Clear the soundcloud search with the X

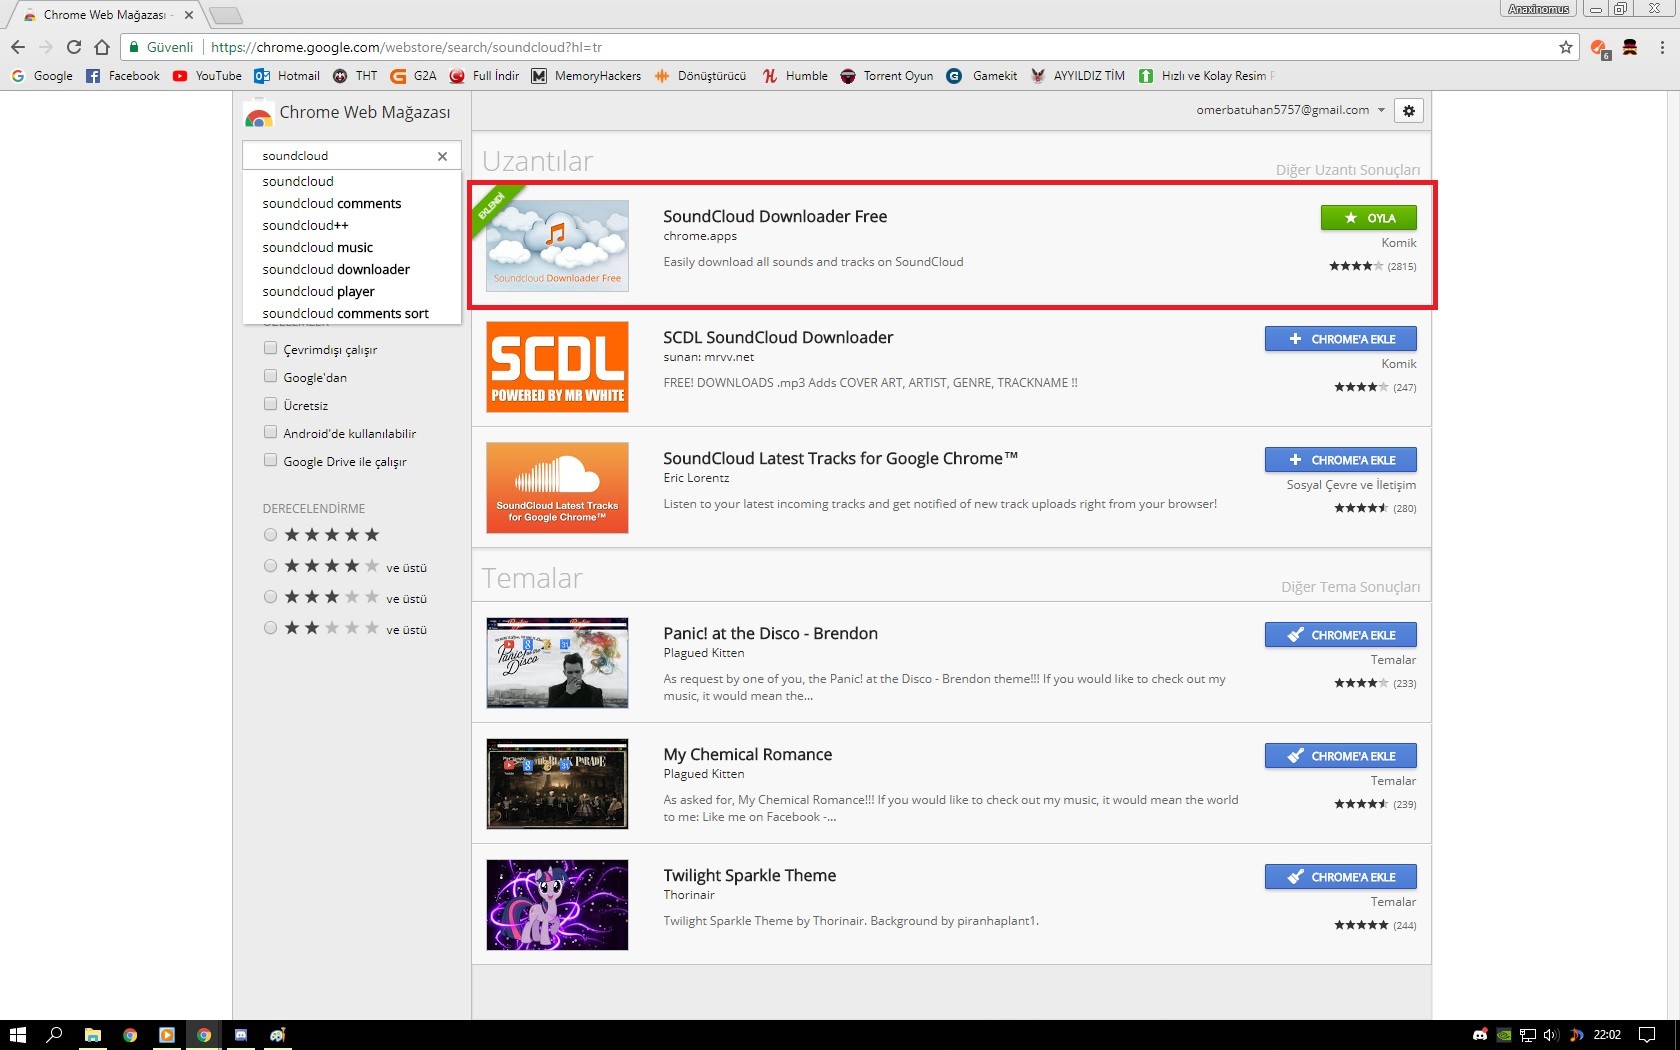pyautogui.click(x=442, y=156)
